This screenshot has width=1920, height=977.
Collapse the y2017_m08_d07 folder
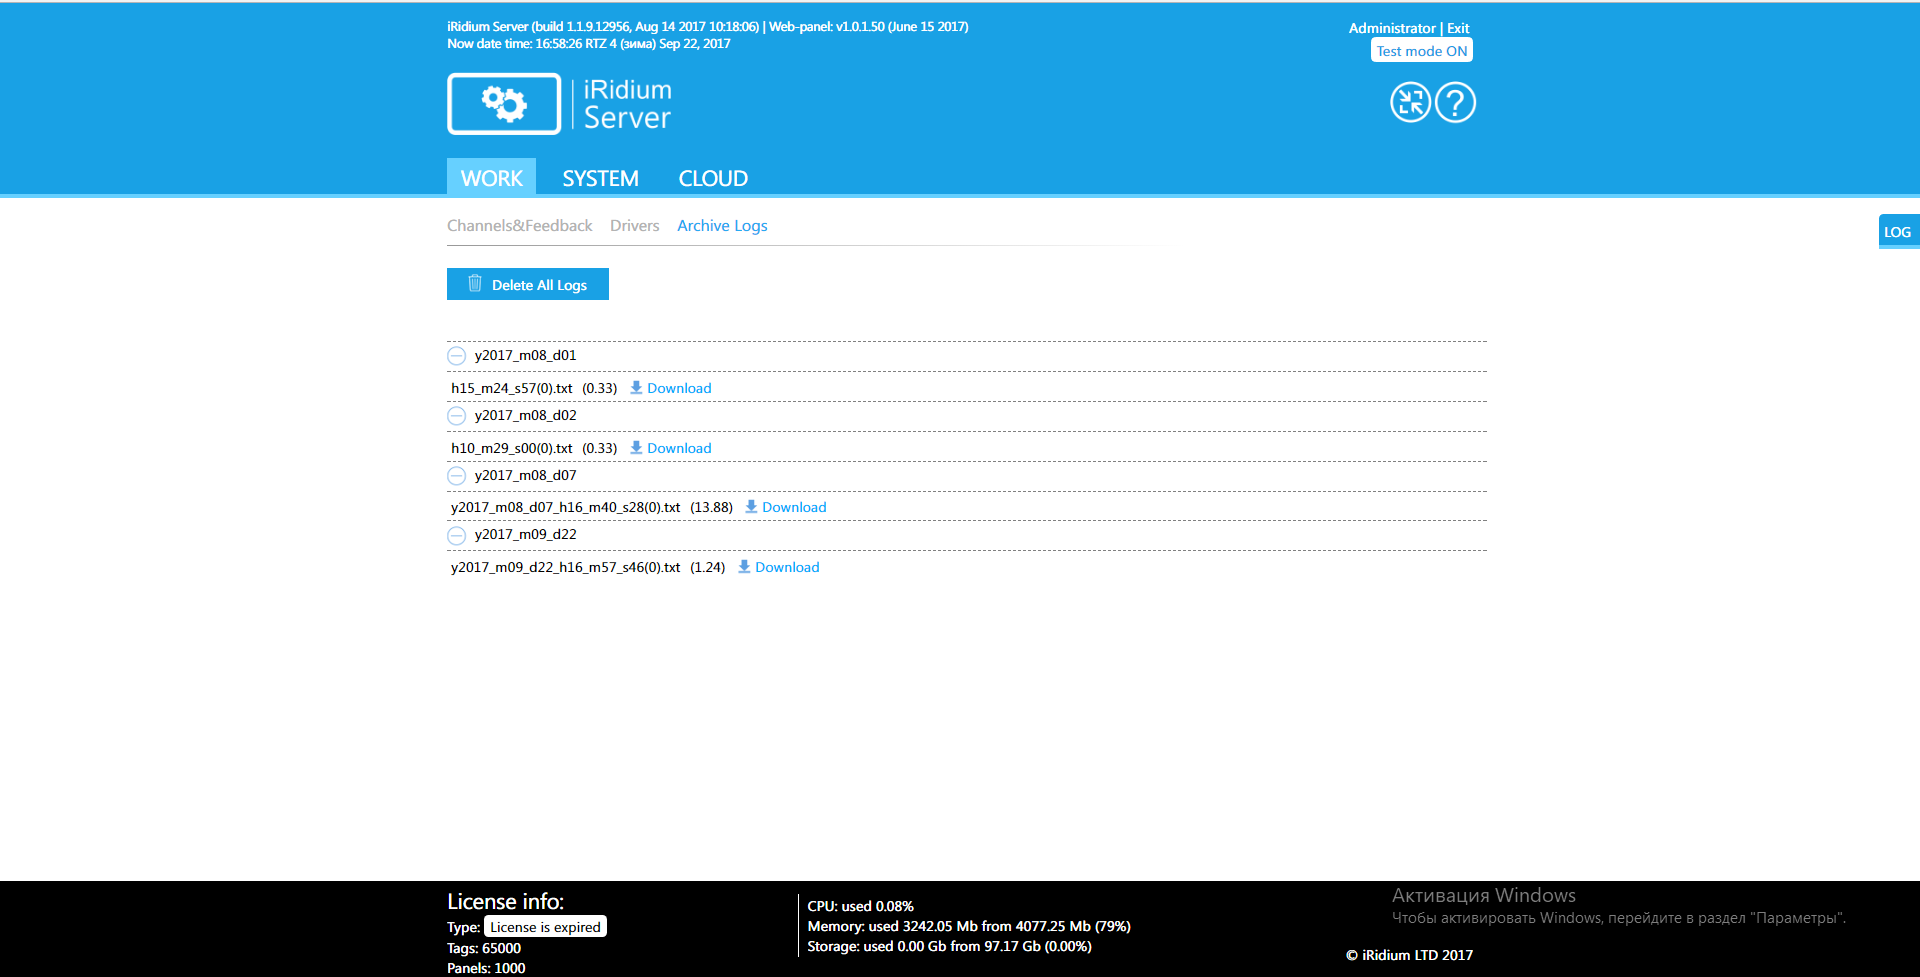click(x=457, y=476)
